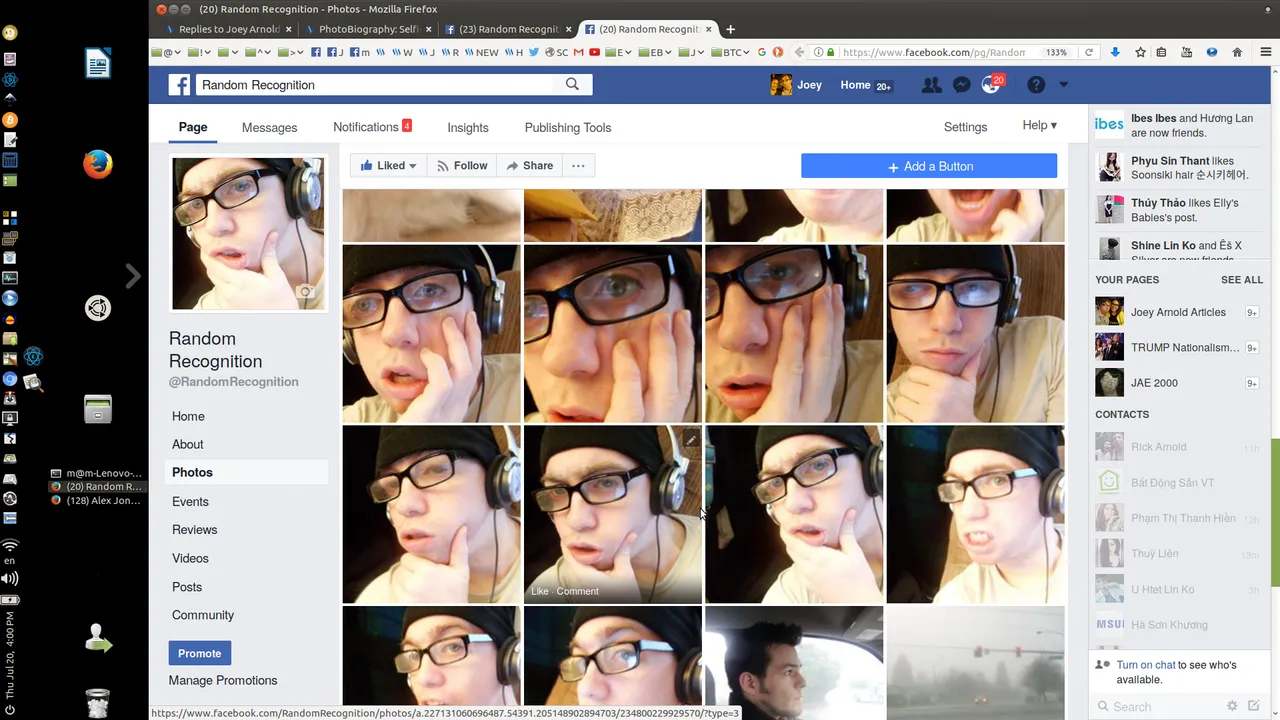The width and height of the screenshot is (1280, 720).
Task: Click the Turn on chat link
Action: 1146,665
